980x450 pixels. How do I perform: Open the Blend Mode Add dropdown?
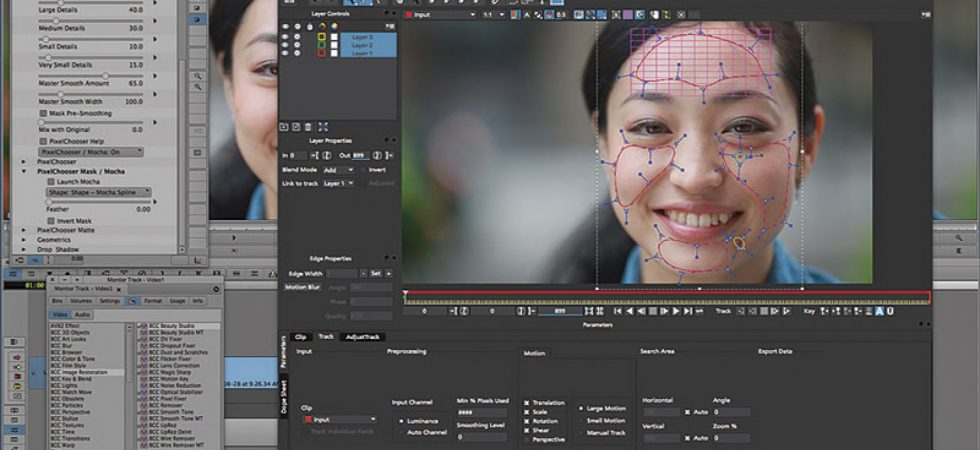340,169
